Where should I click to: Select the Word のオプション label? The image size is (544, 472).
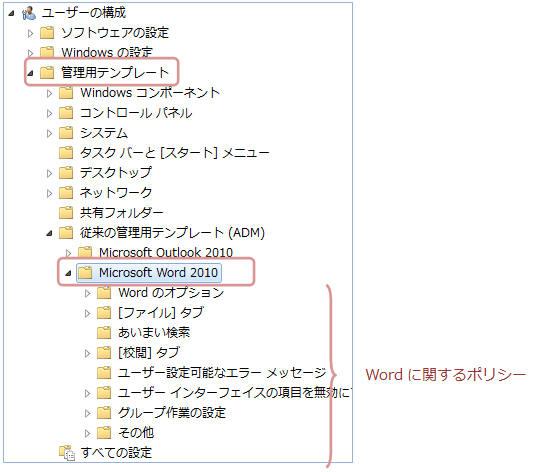point(171,293)
